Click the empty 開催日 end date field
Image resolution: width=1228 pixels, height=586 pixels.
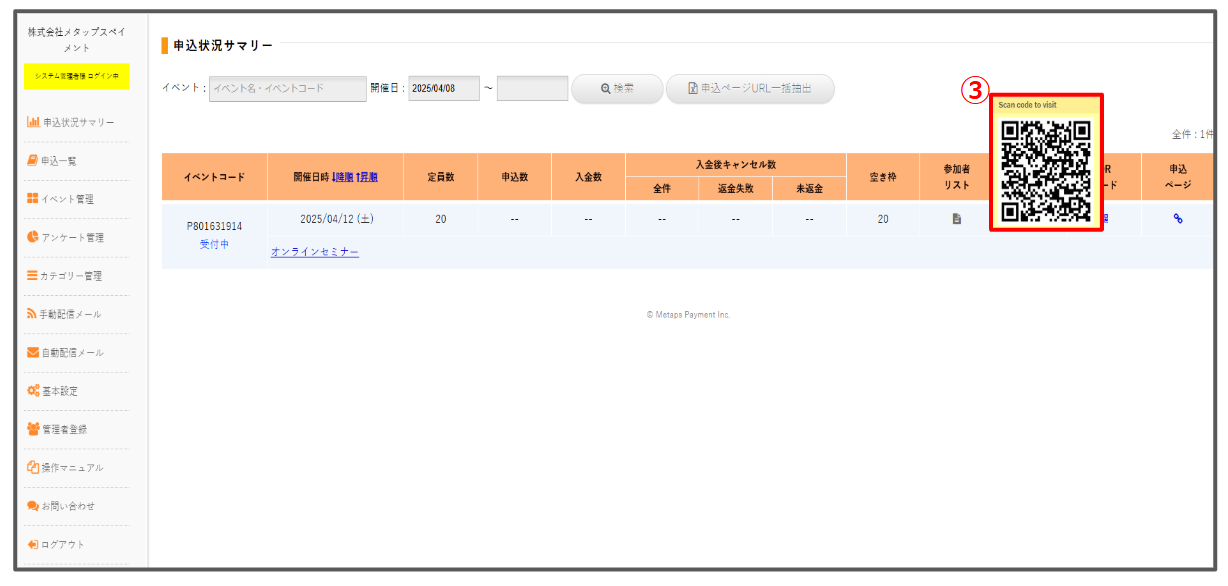coord(532,89)
